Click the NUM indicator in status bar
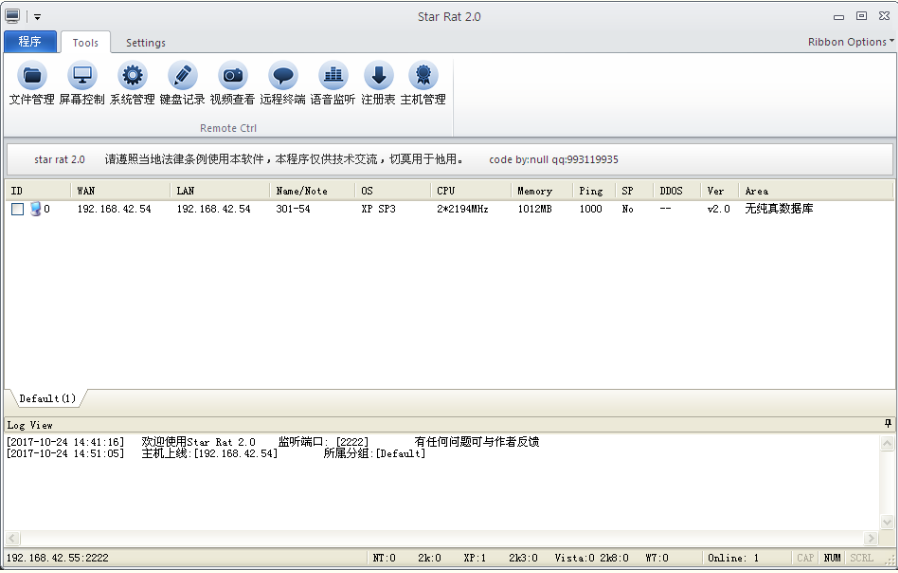Viewport: 898px width, 573px height. pos(832,558)
